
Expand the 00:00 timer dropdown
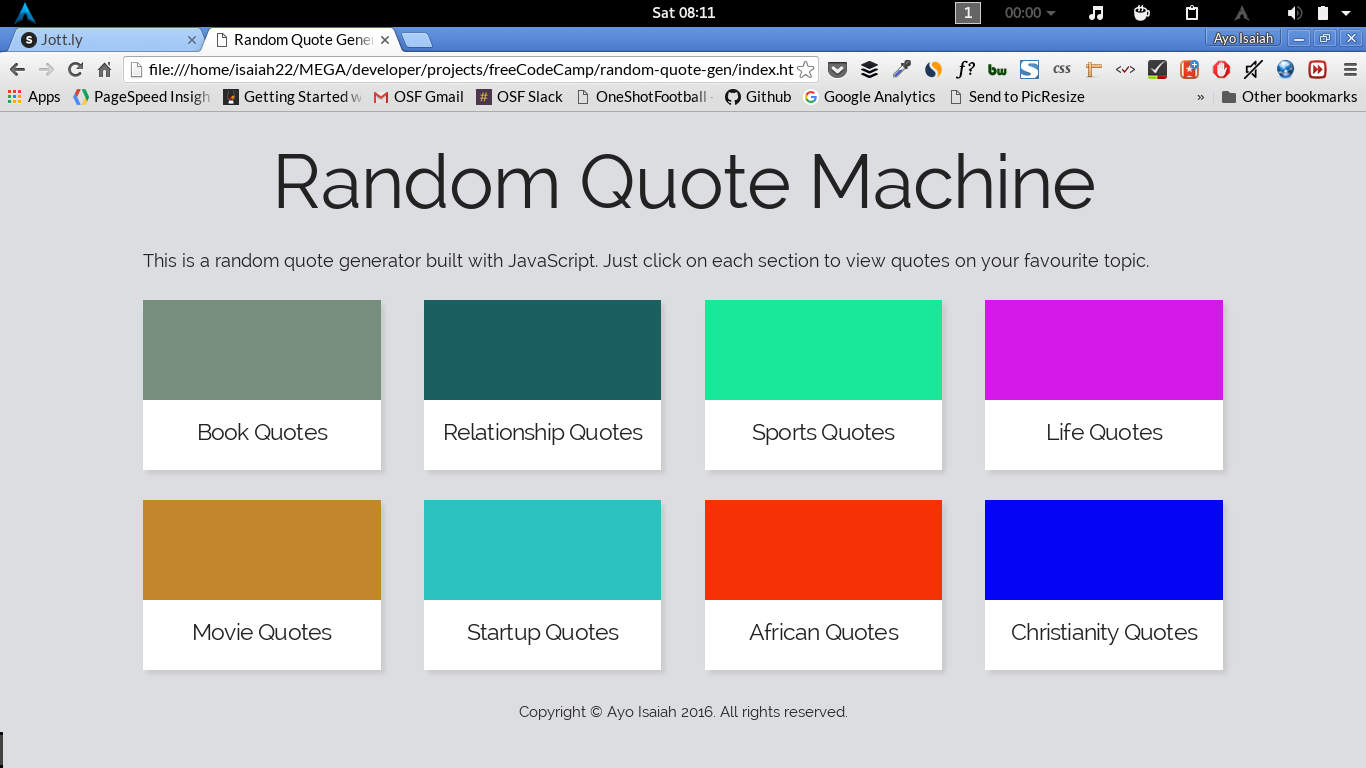(1030, 13)
